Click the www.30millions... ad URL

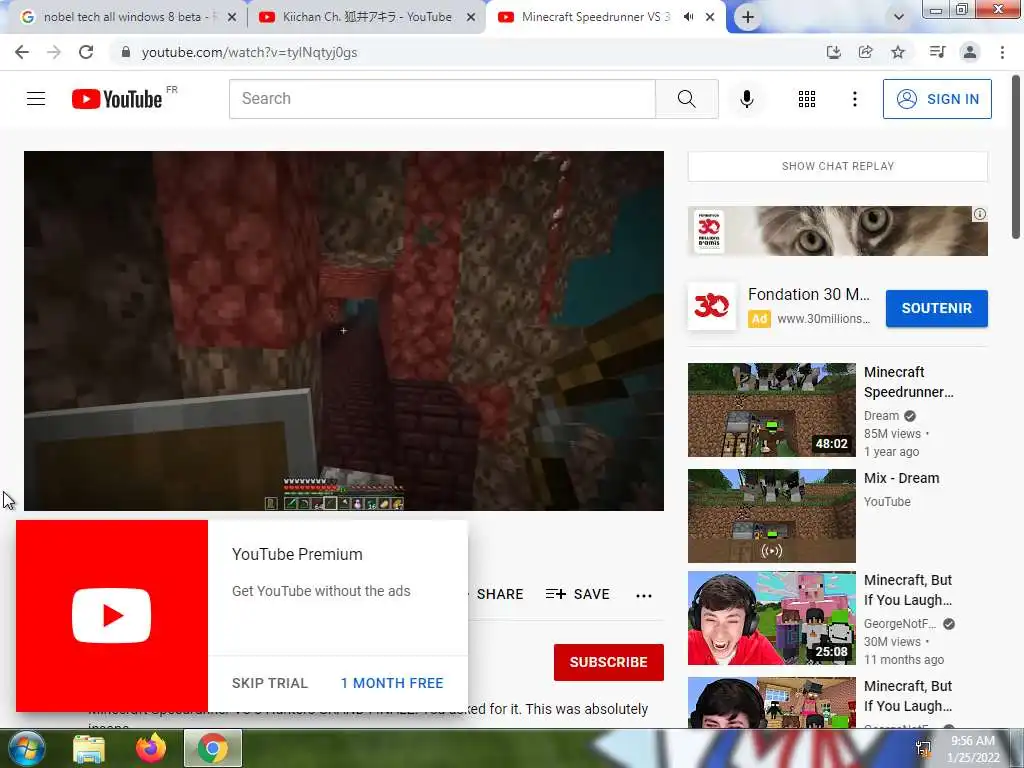click(x=824, y=319)
